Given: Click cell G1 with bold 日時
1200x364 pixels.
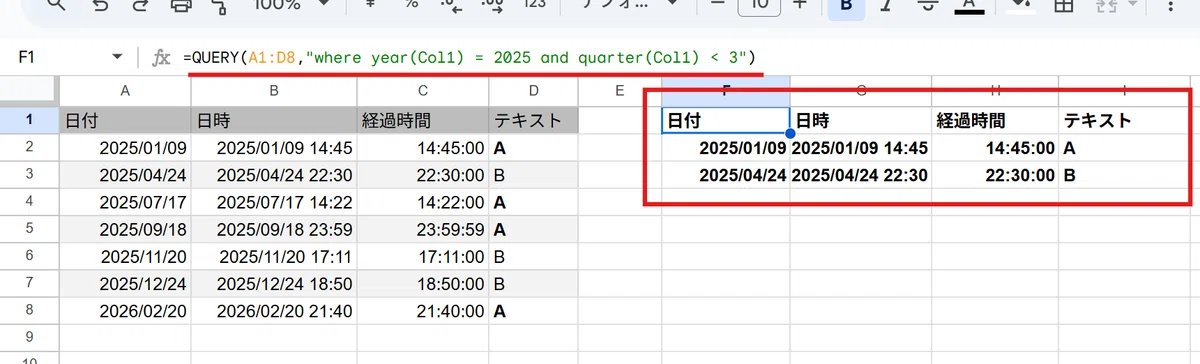Looking at the screenshot, I should tap(860, 120).
